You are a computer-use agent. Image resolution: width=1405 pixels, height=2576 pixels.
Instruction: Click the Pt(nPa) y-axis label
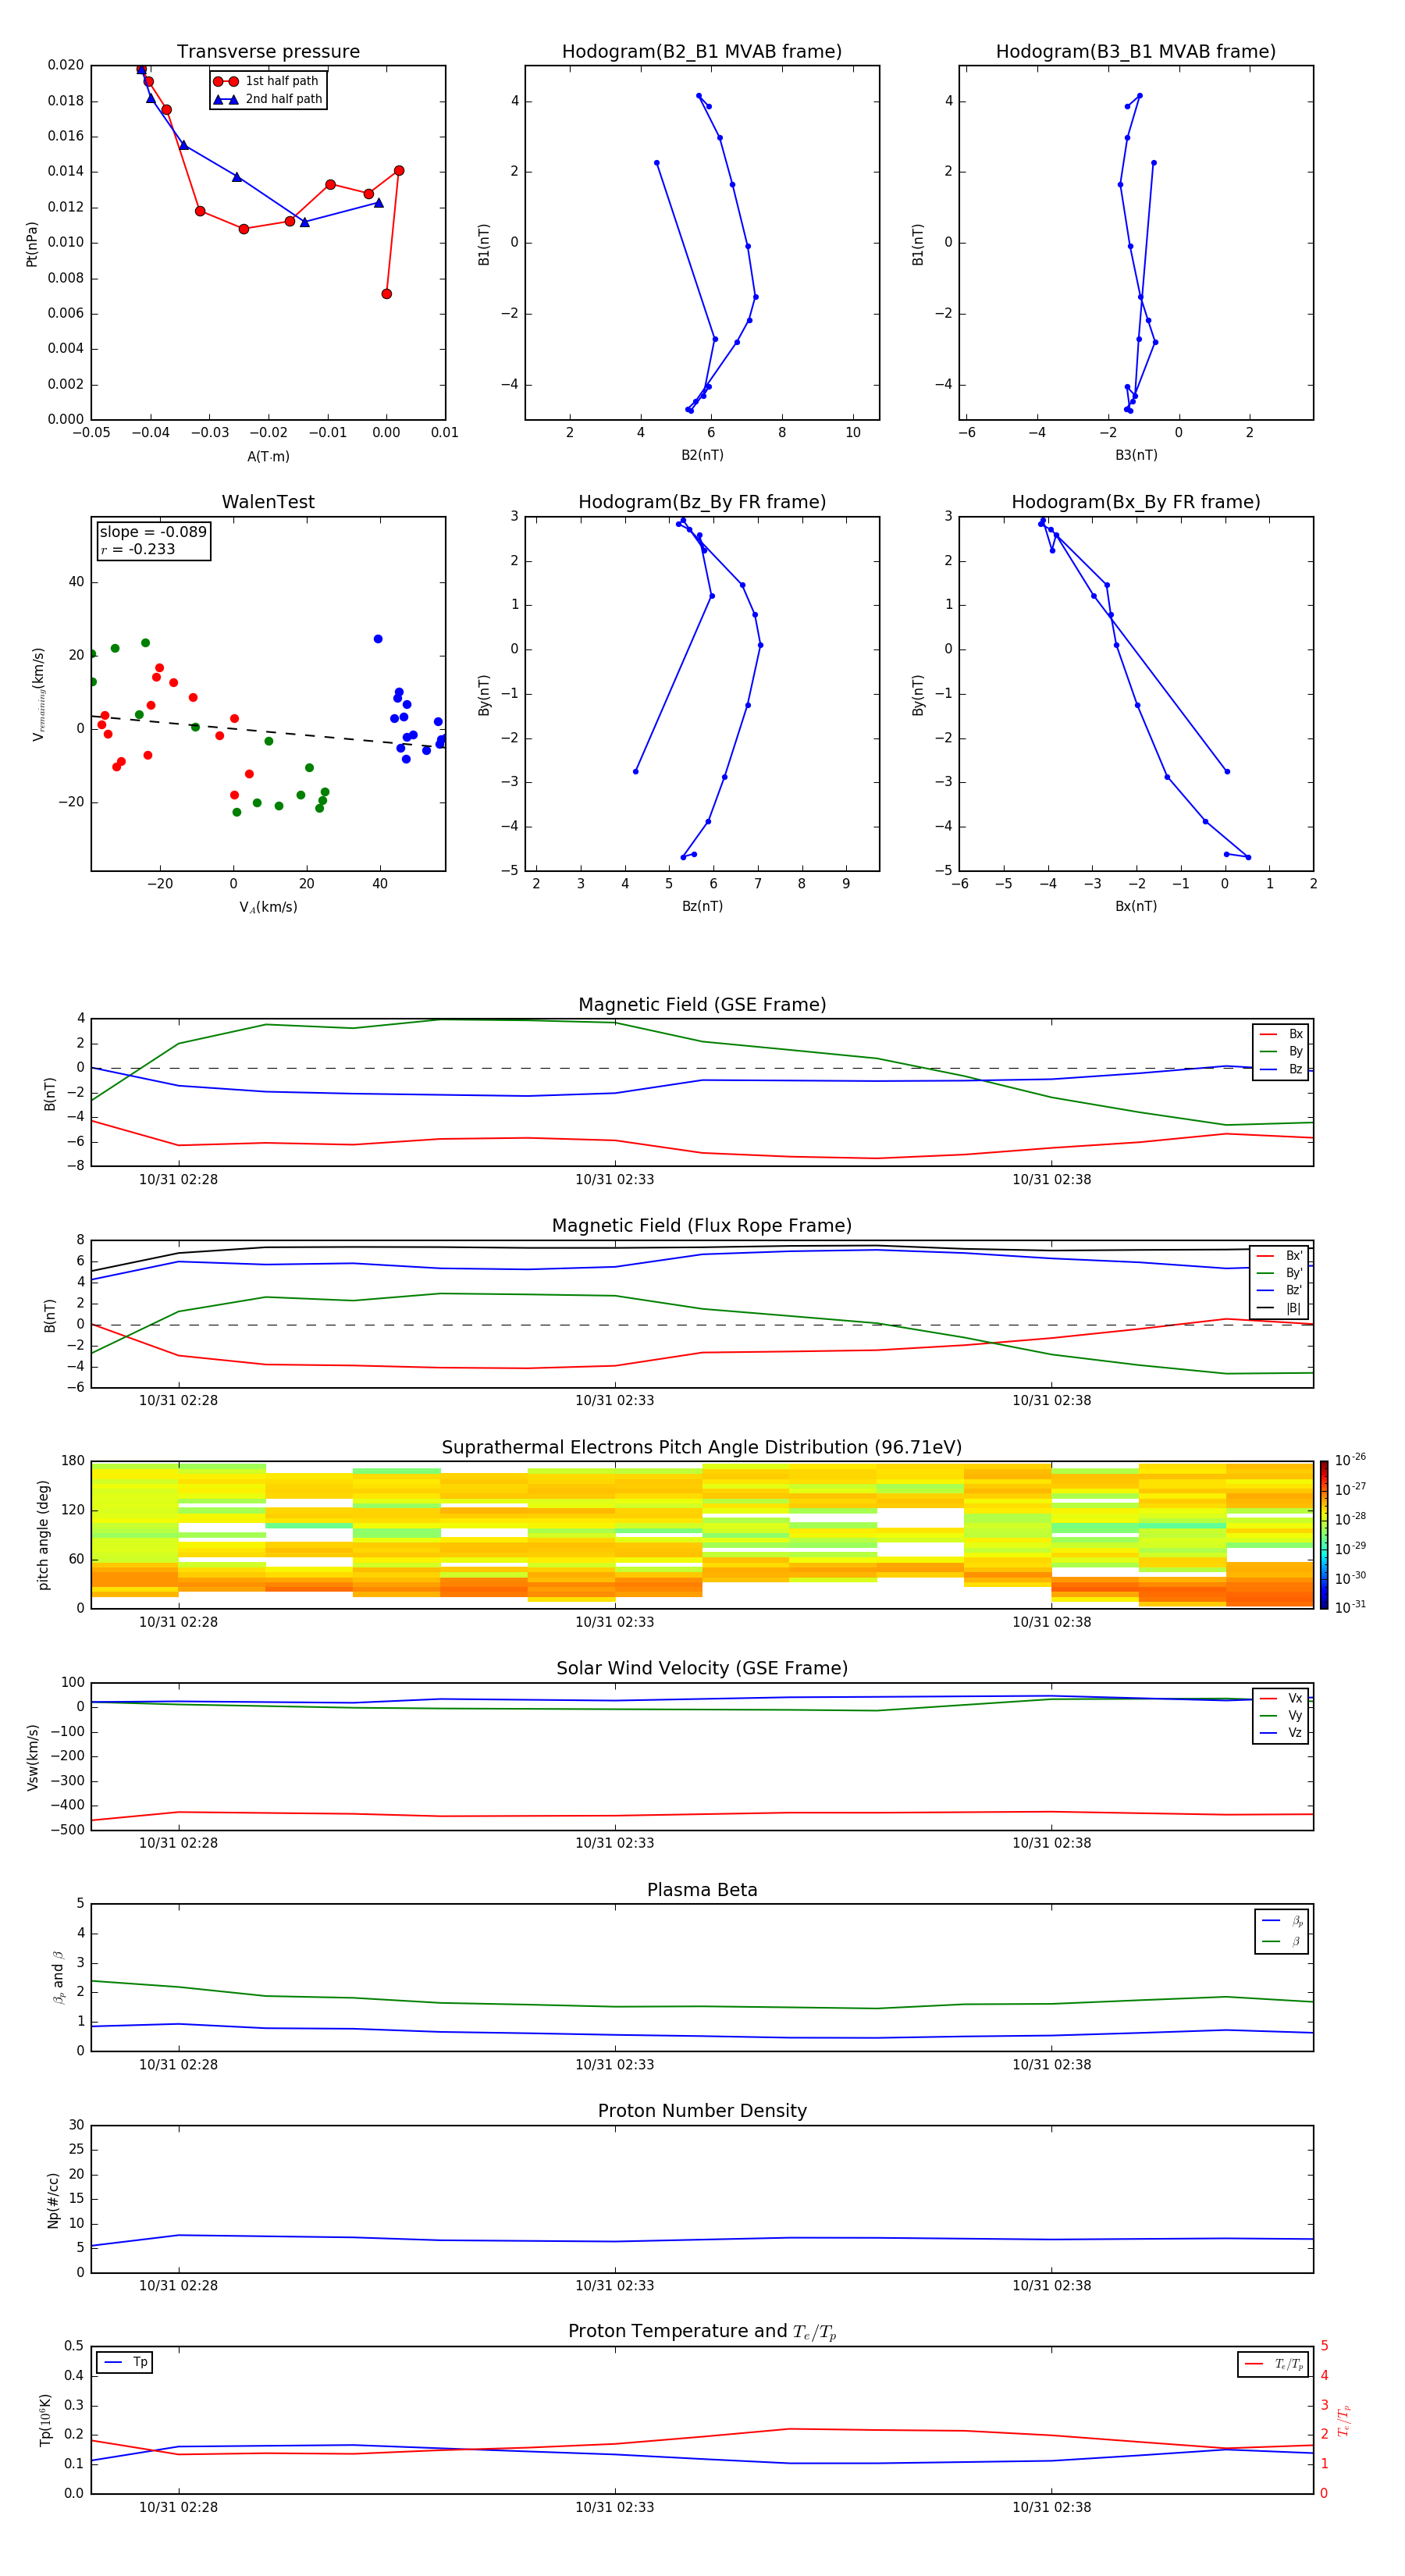(x=32, y=244)
